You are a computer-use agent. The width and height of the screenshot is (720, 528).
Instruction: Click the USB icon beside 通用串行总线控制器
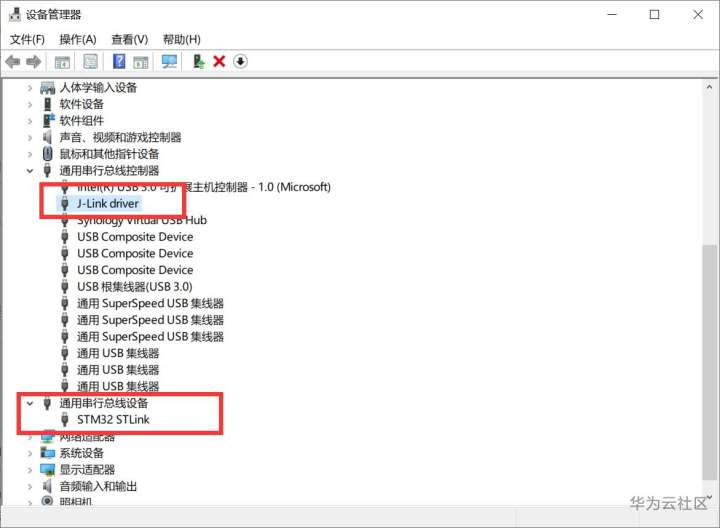47,170
